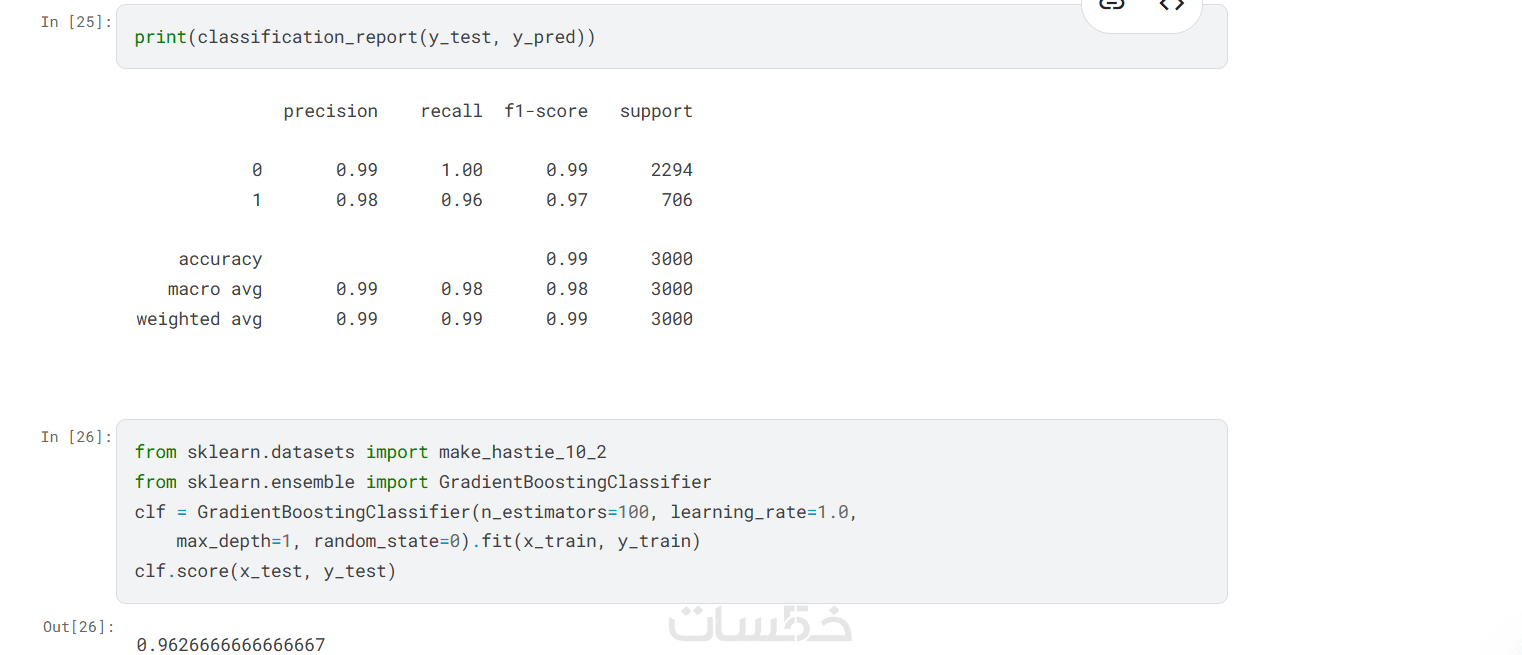The image size is (1522, 655).
Task: Click the support column header
Action: pyautogui.click(x=656, y=111)
